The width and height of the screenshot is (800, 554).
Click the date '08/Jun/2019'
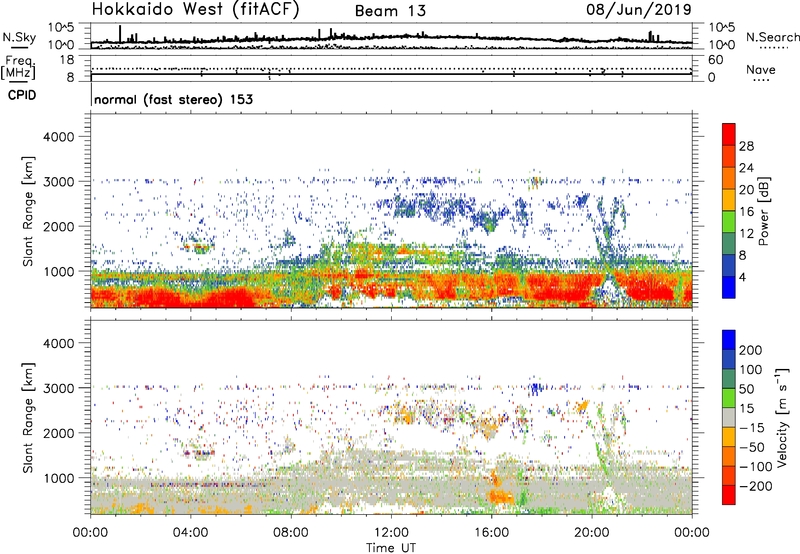tap(639, 10)
